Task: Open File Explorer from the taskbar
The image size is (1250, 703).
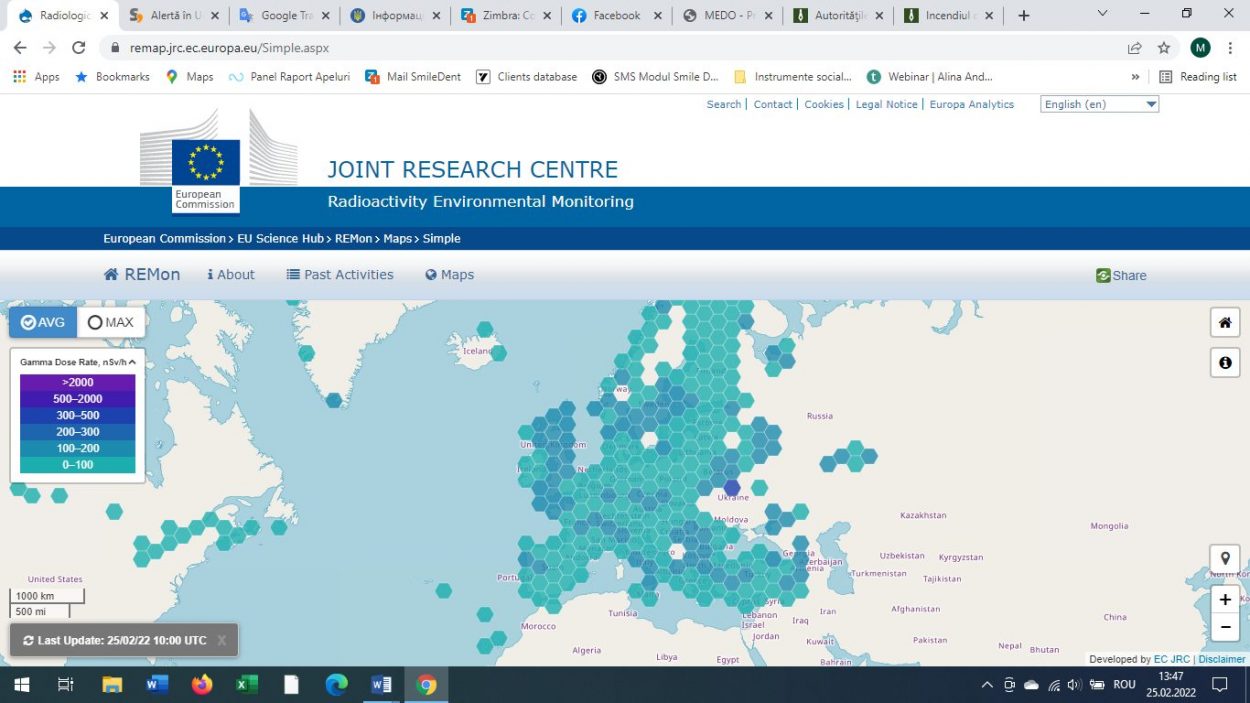Action: coord(112,685)
